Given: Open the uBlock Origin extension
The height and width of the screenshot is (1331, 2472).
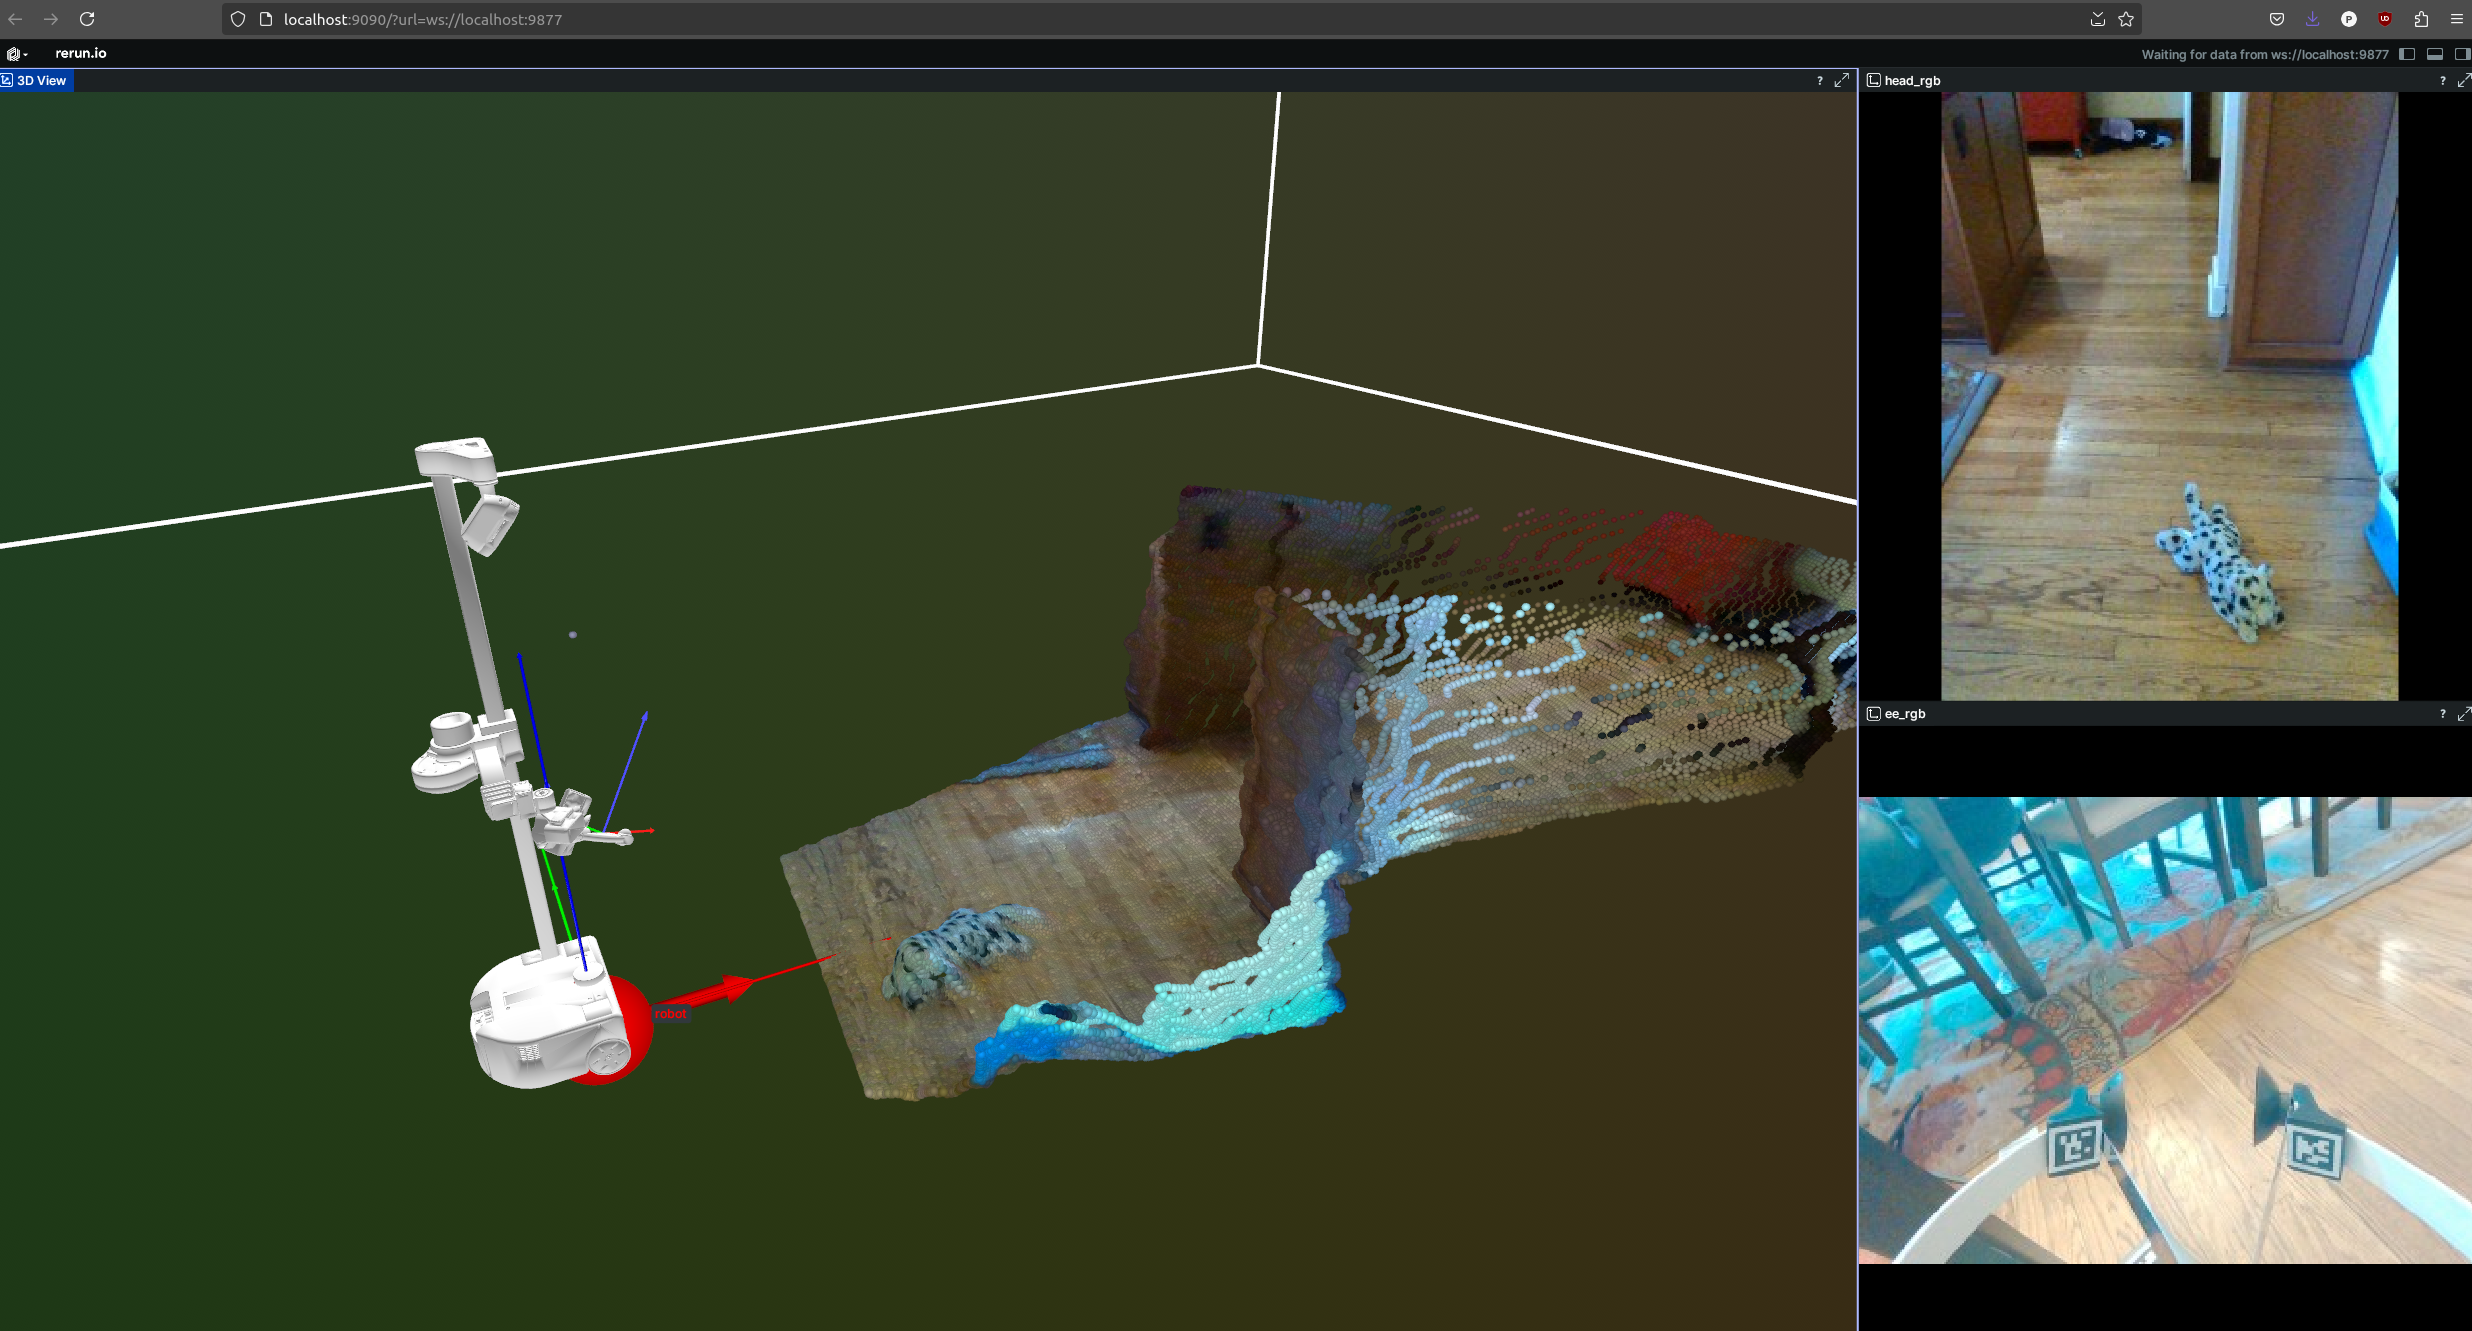Looking at the screenshot, I should (2385, 19).
